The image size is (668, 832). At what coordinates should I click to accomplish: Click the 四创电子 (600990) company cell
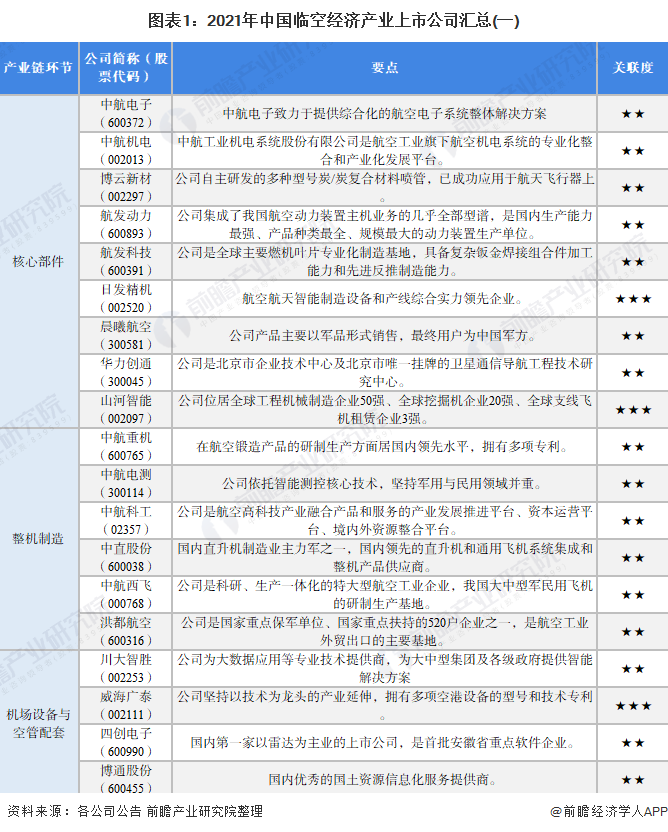[x=126, y=743]
